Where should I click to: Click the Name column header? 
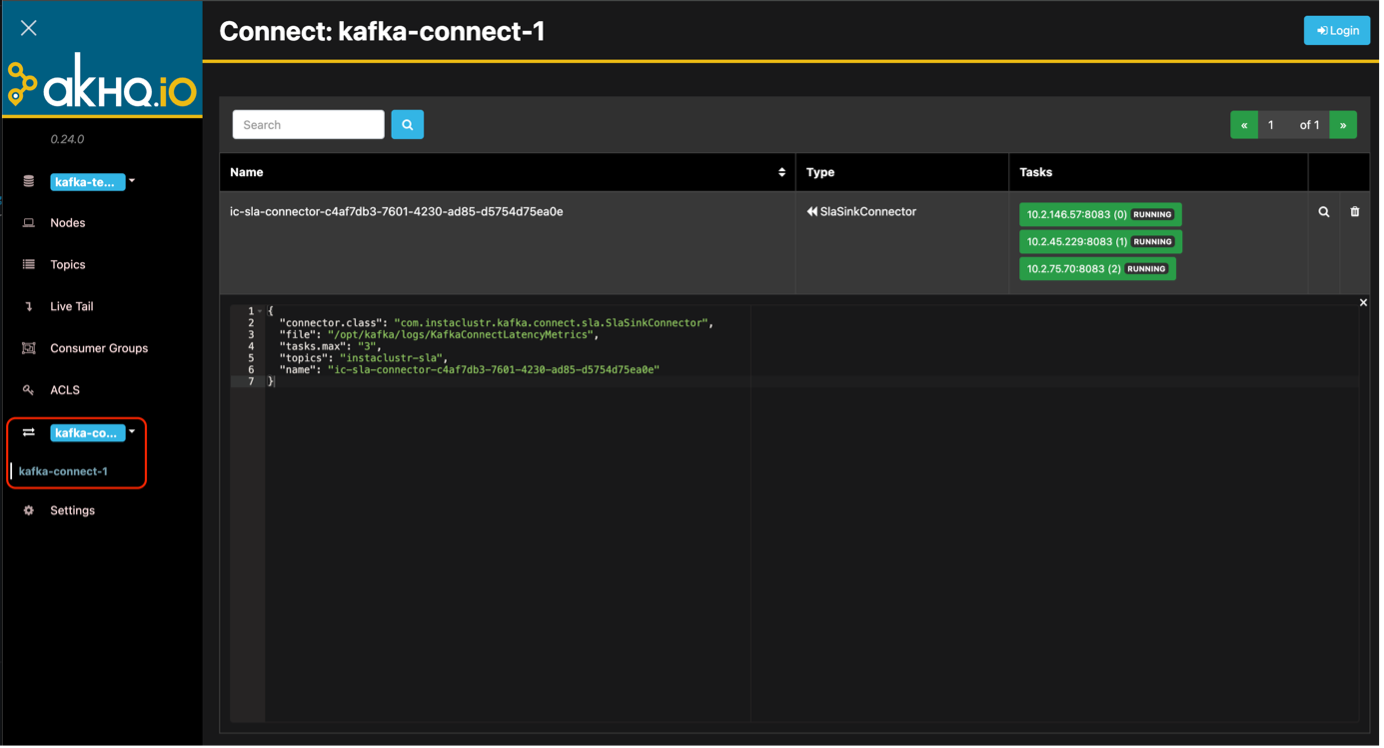507,173
